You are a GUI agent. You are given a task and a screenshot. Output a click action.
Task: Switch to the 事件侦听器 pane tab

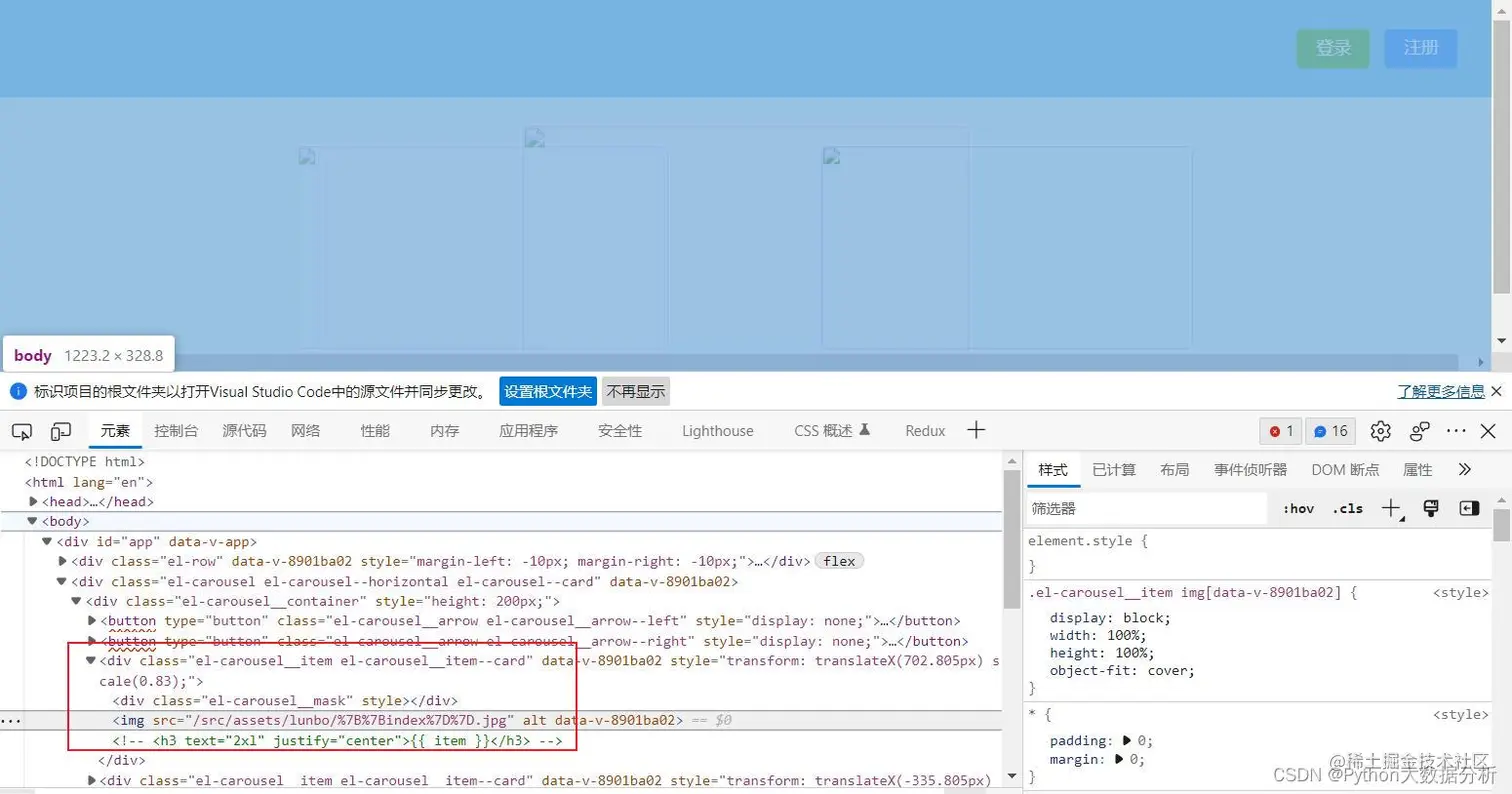[1251, 469]
